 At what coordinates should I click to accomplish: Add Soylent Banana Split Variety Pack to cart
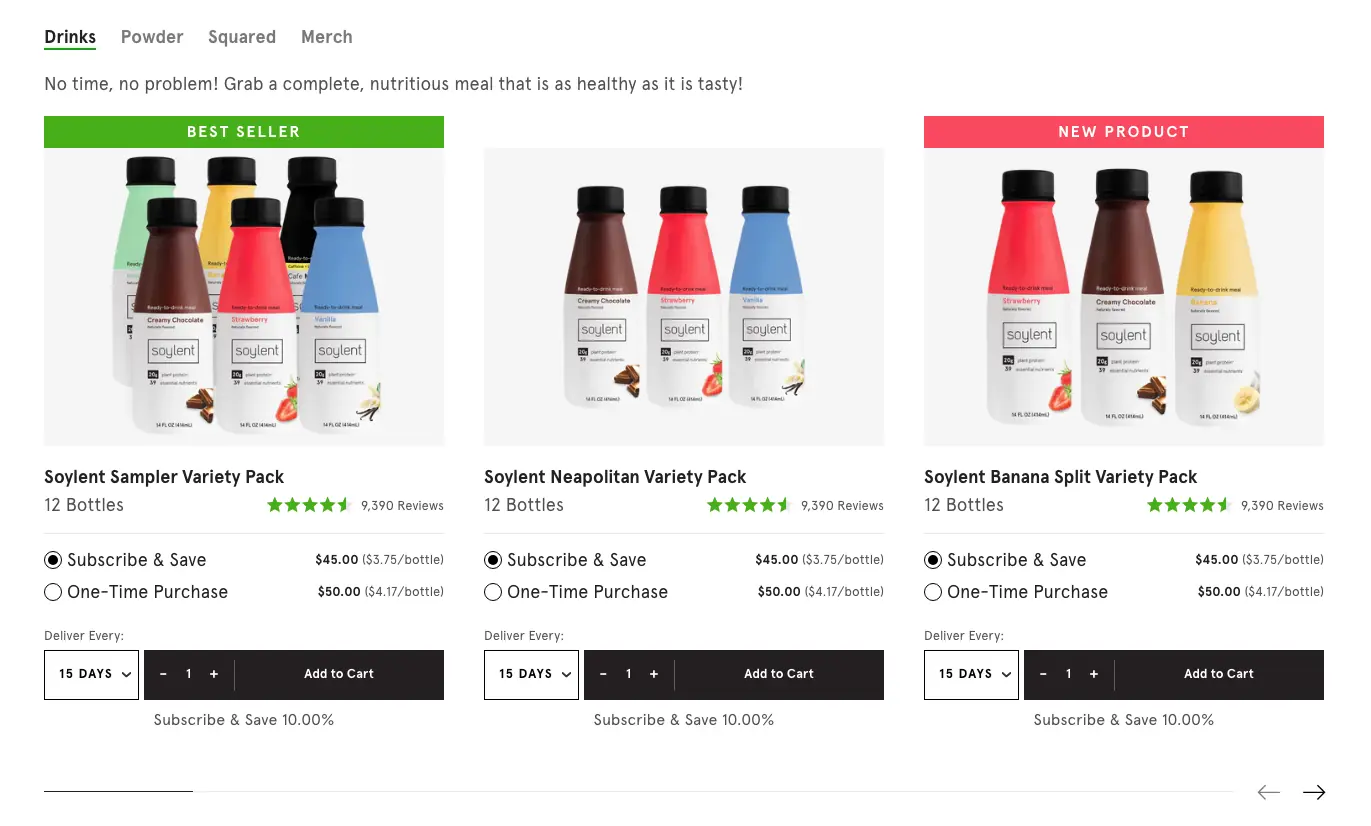(x=1219, y=674)
